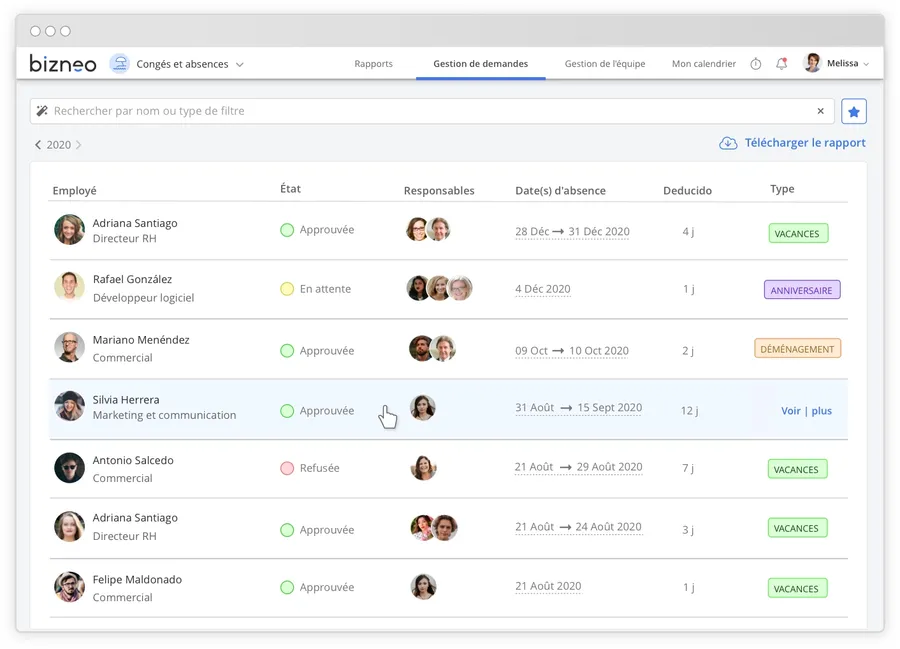The width and height of the screenshot is (900, 649).
Task: Open the Gestion de l'équipe tab
Action: (604, 64)
